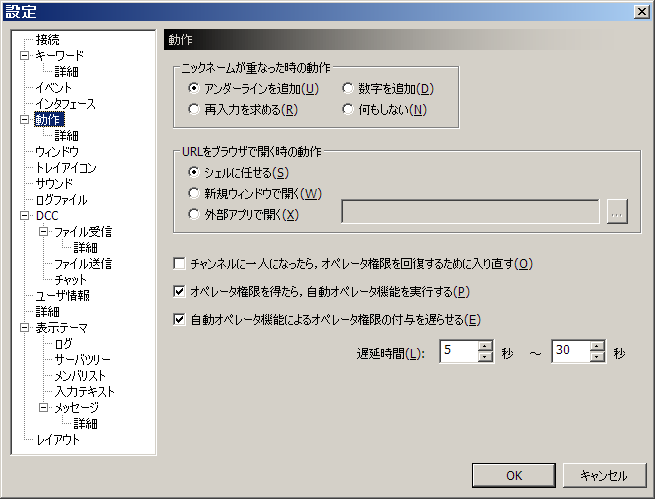The image size is (655, 499).
Task: Click the maximum delay field showing 30
Action: click(570, 351)
